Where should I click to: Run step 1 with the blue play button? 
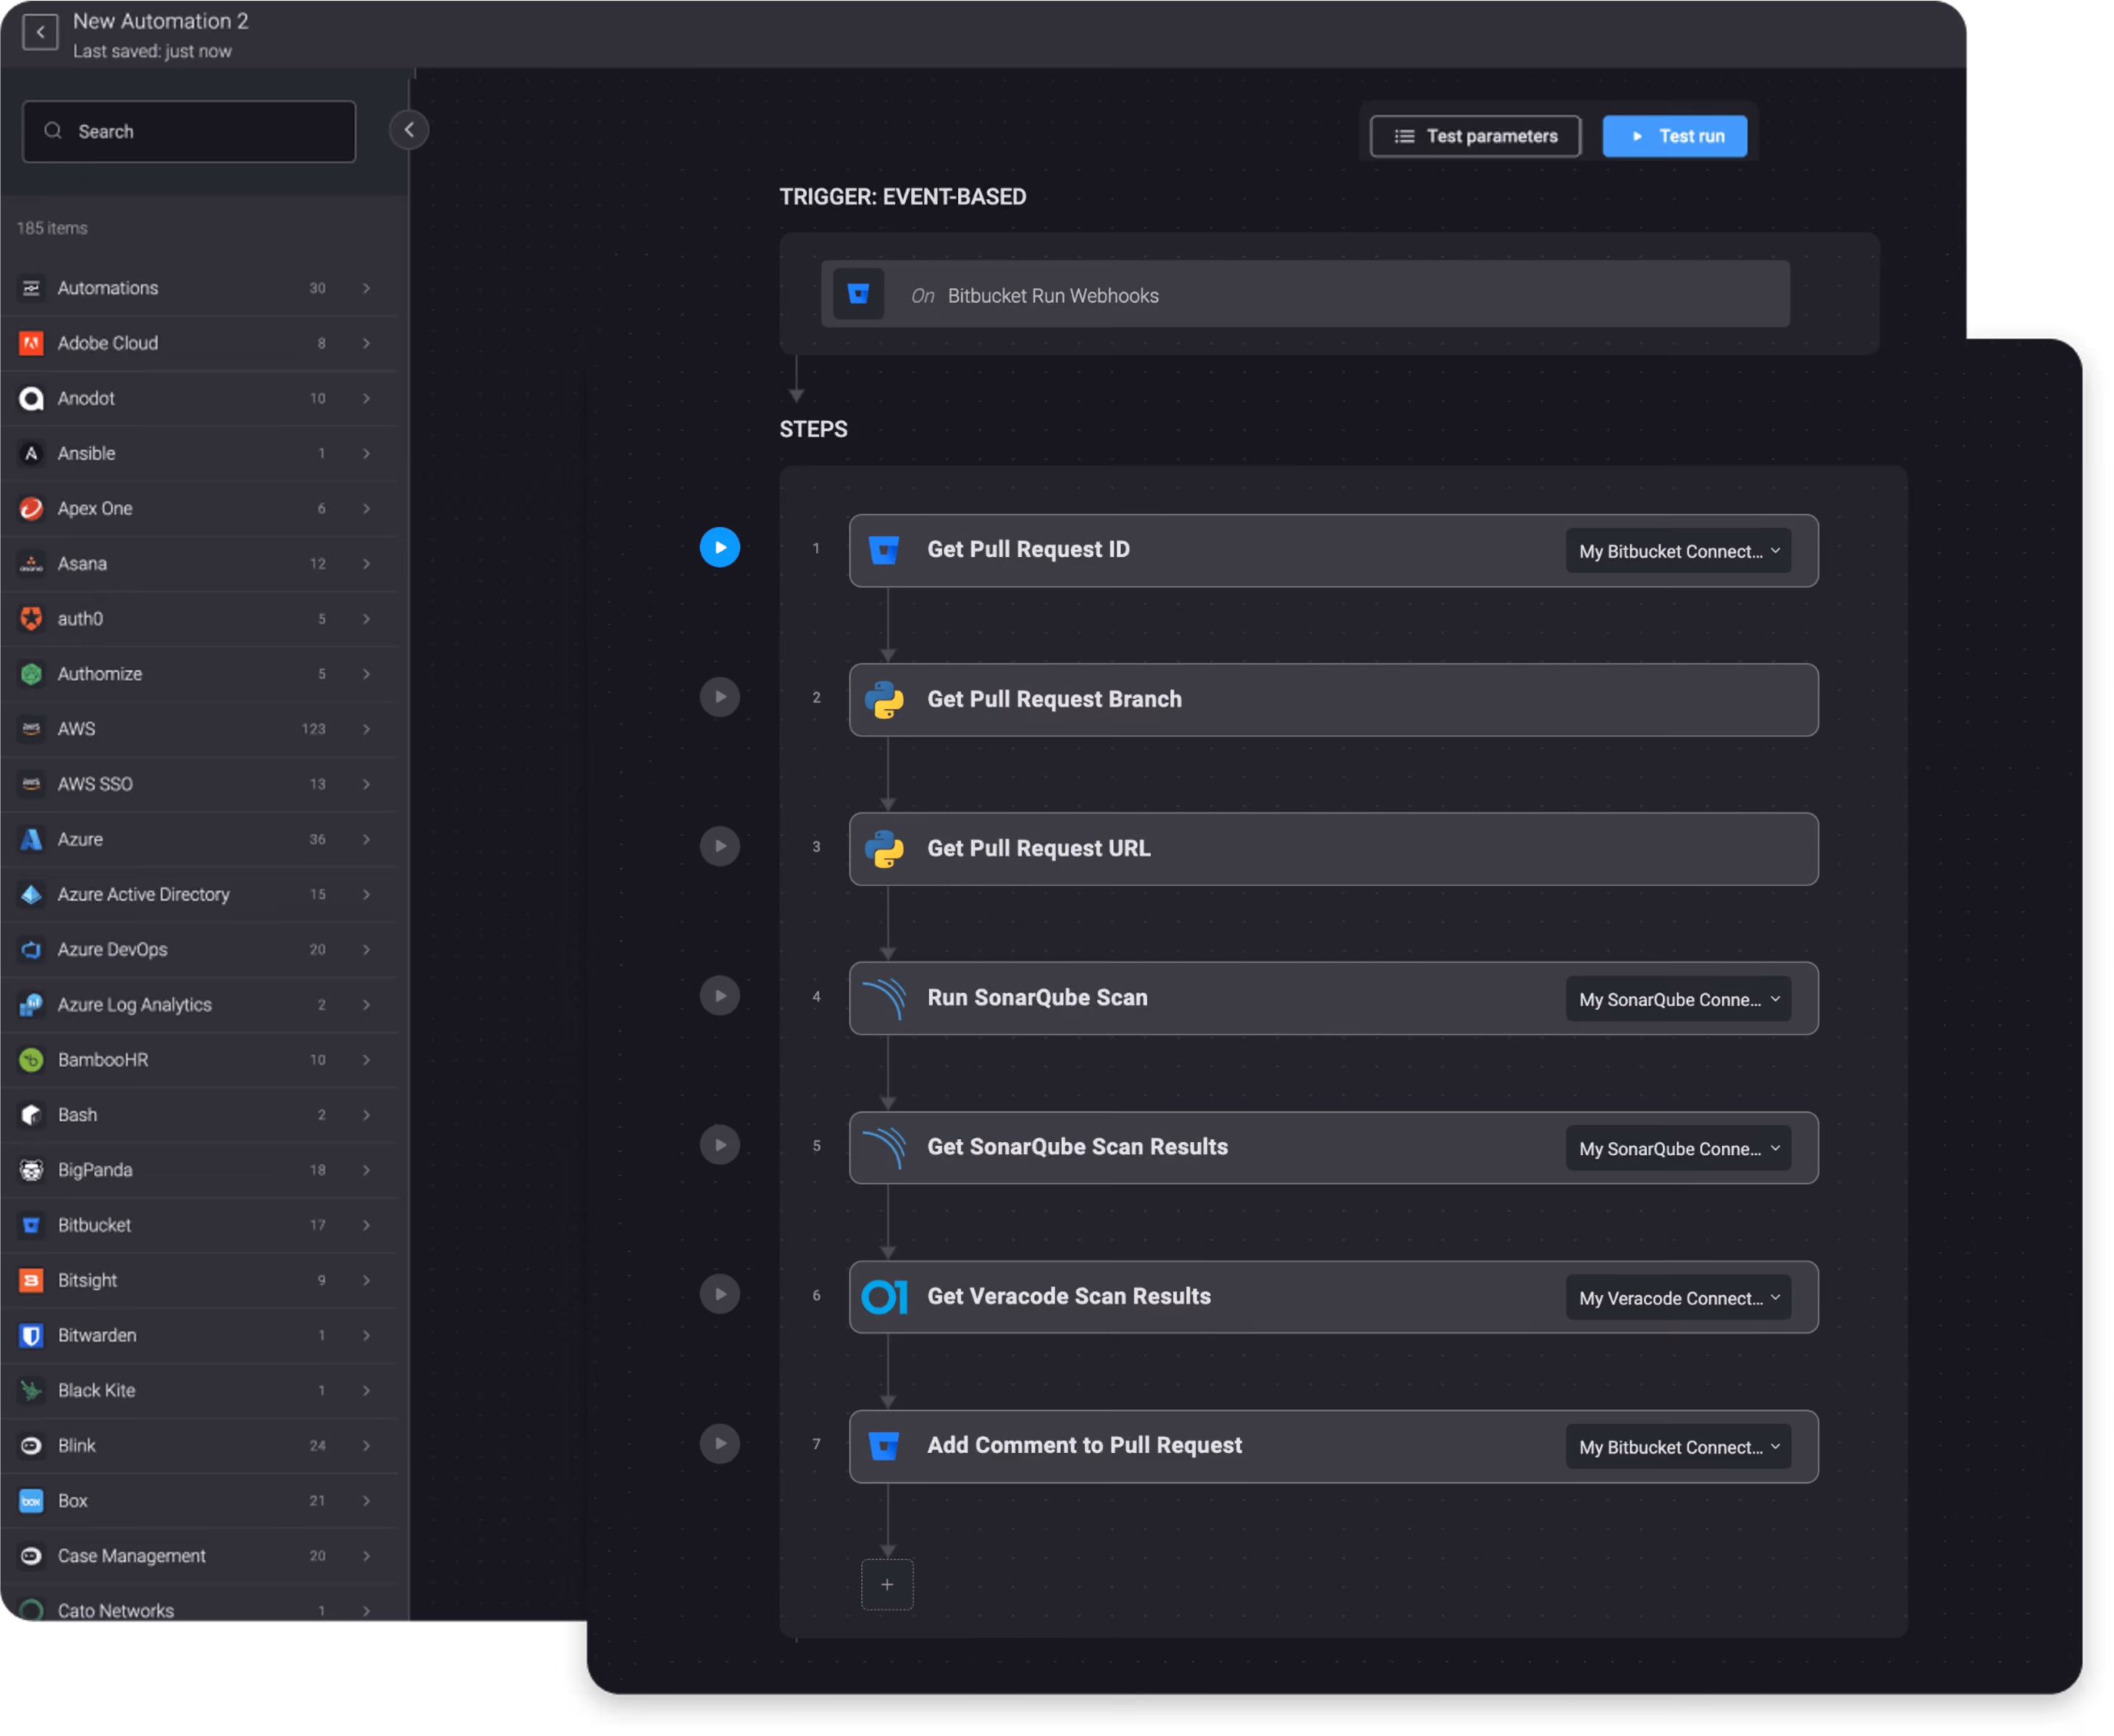coord(720,548)
